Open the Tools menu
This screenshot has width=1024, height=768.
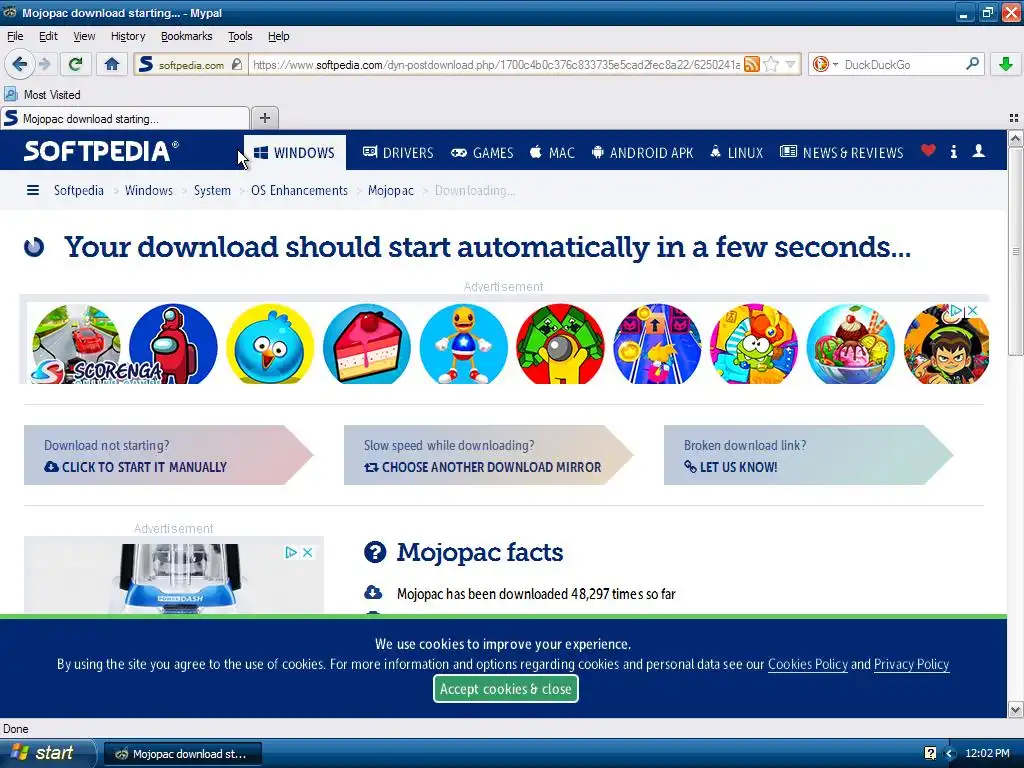[x=240, y=36]
